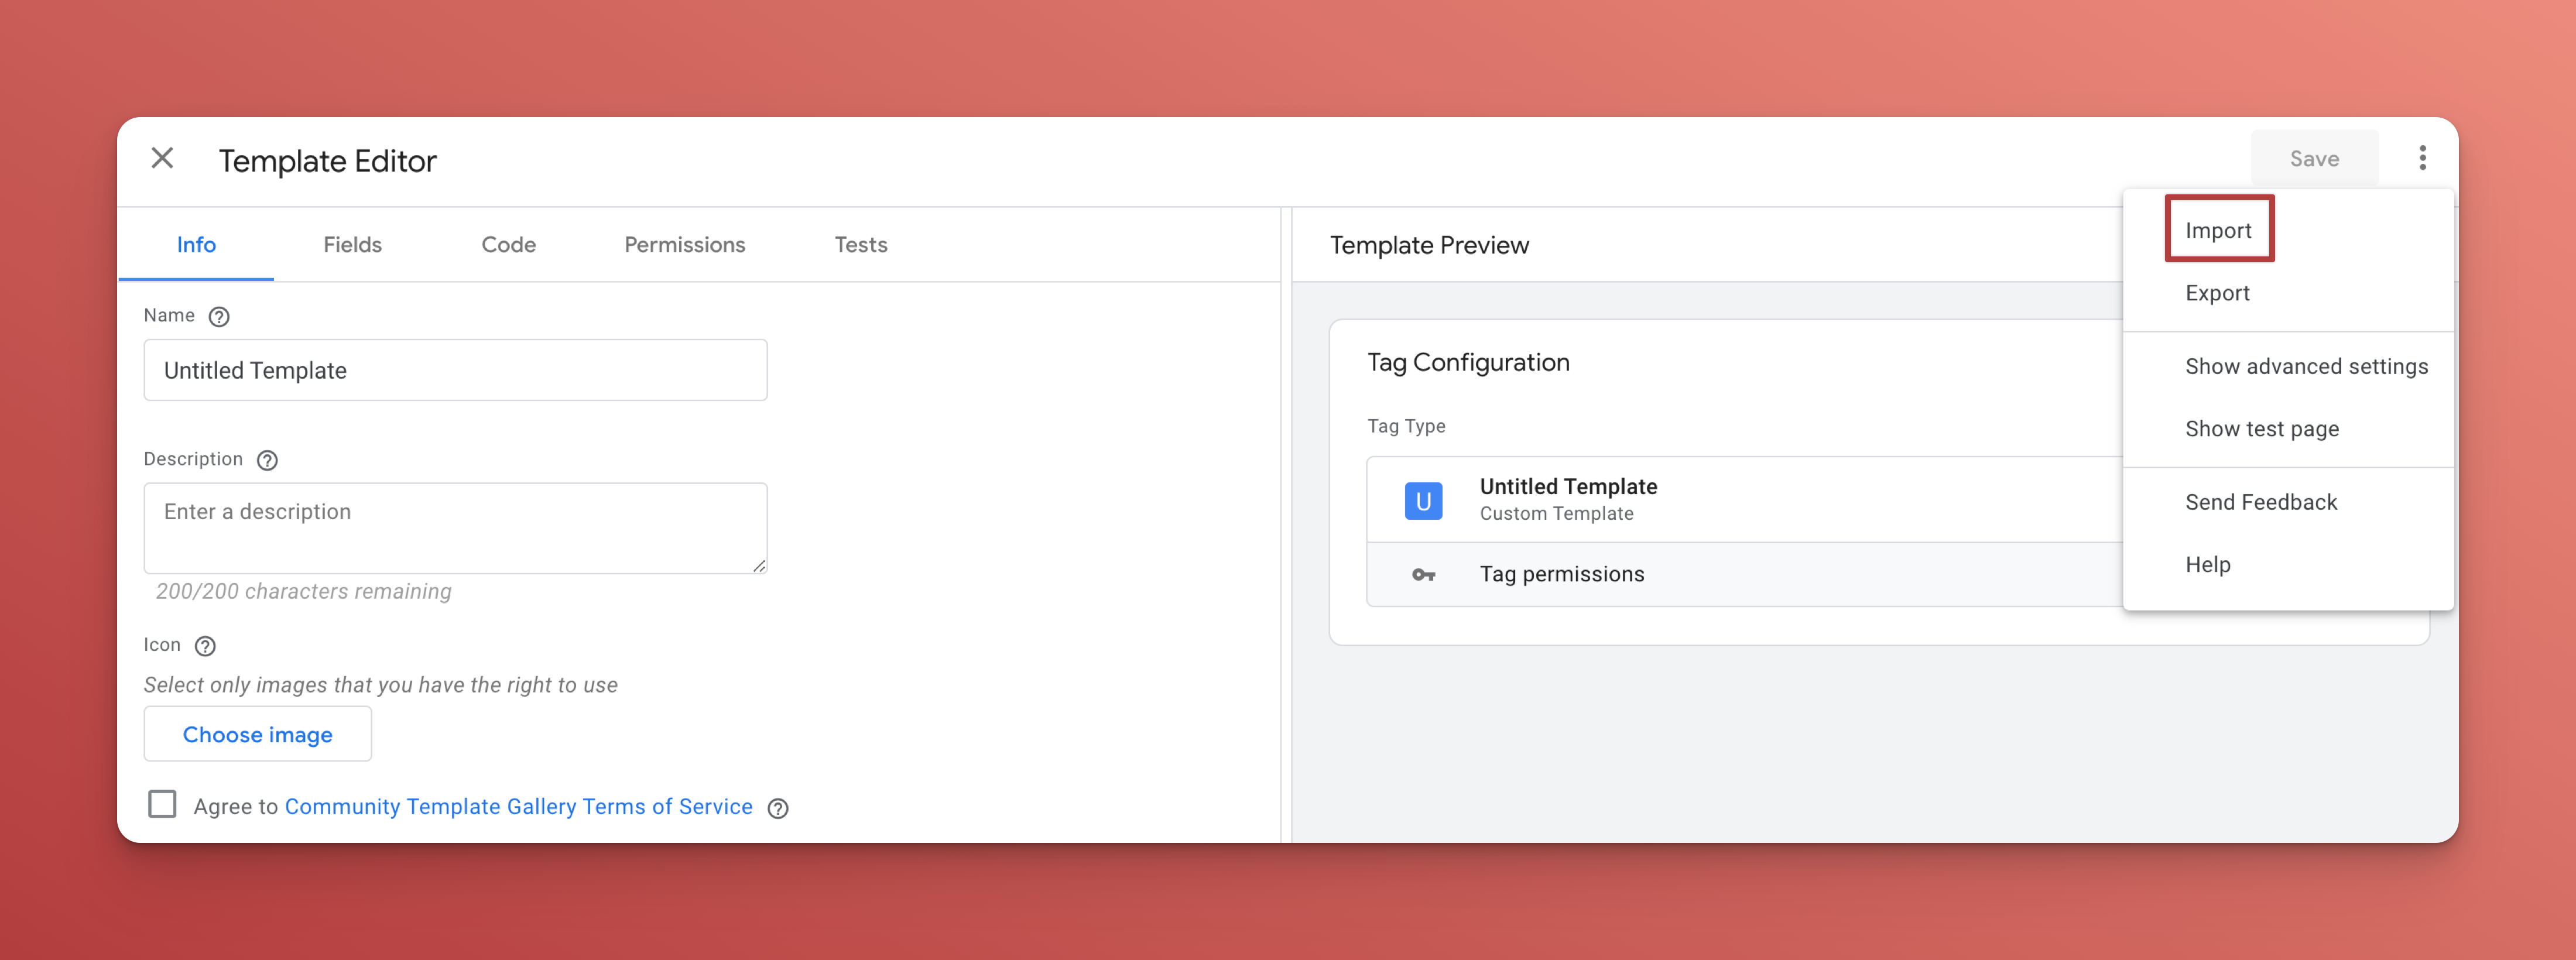Click the Name field help icon

tap(219, 317)
